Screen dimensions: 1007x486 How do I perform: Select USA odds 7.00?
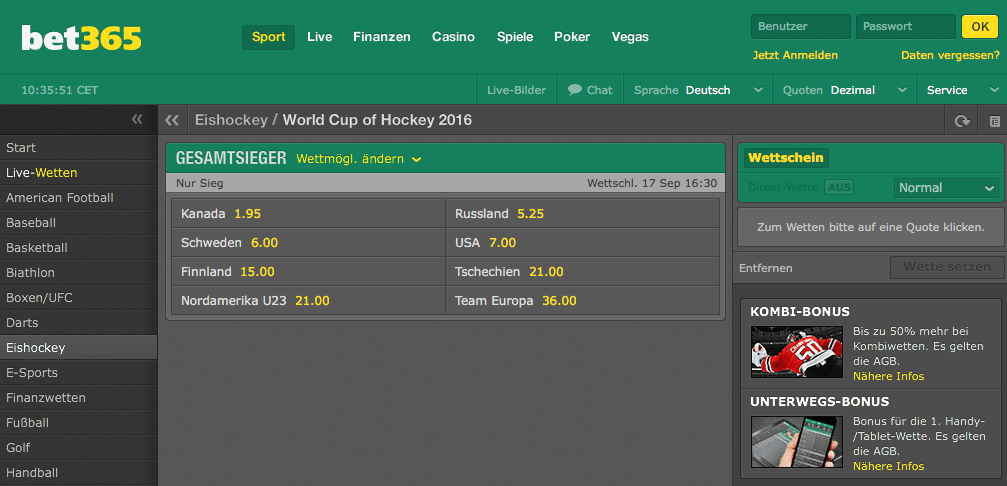582,243
